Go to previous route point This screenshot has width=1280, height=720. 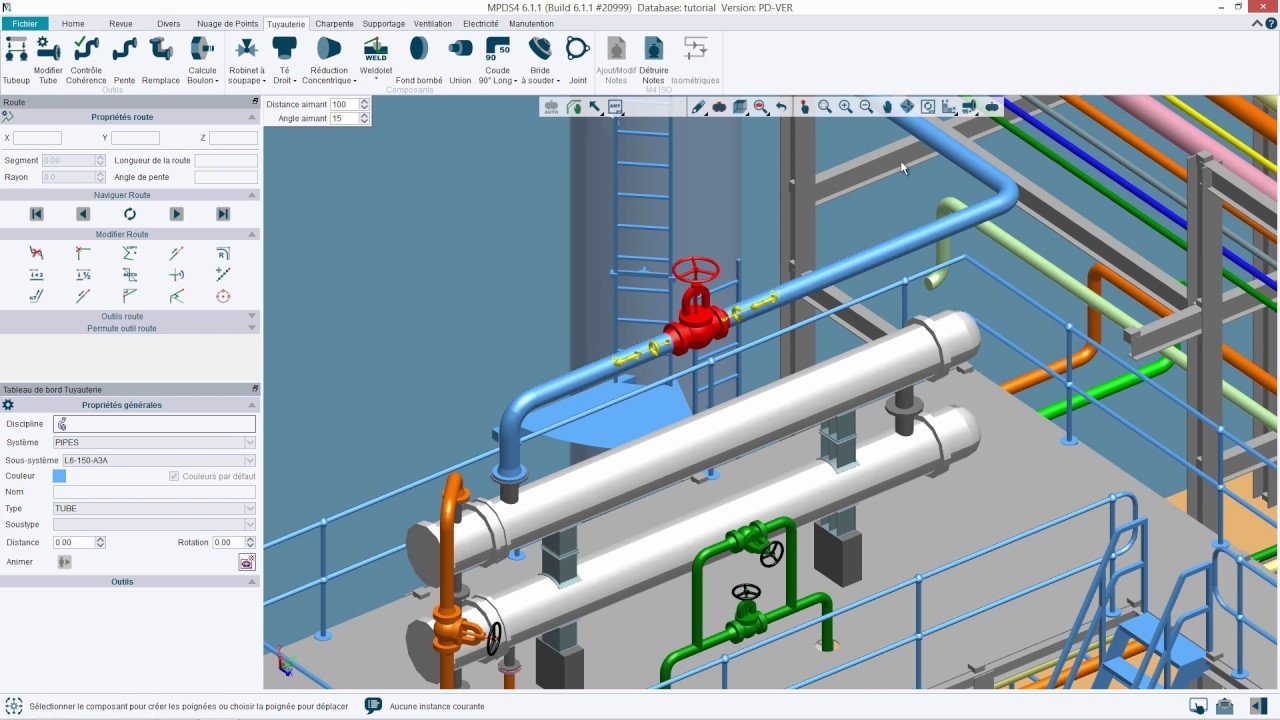pyautogui.click(x=83, y=214)
